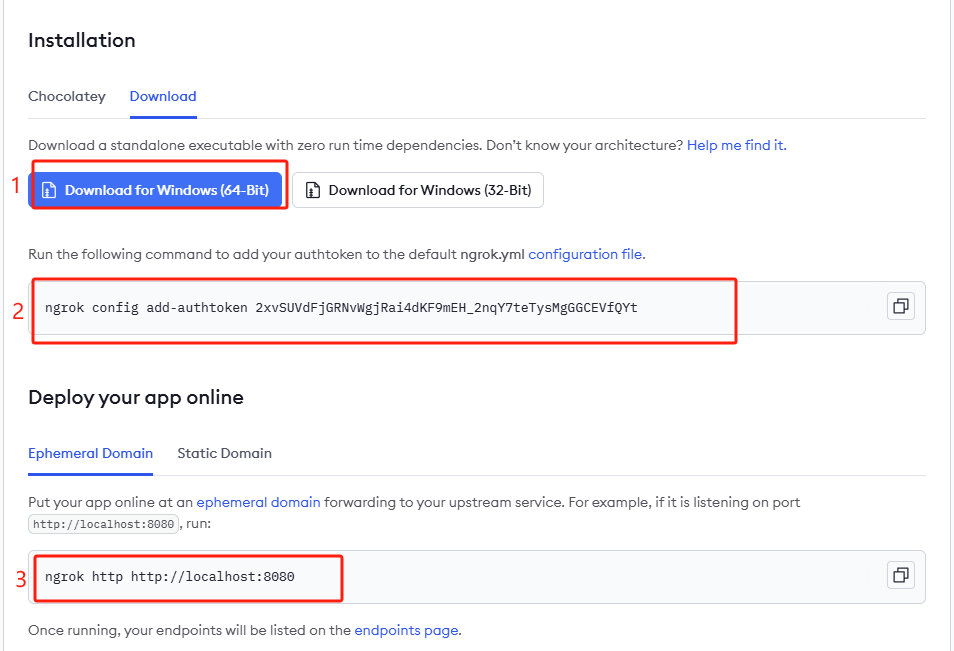Click the 'Deploy your app online' heading
954x651 pixels.
136,397
